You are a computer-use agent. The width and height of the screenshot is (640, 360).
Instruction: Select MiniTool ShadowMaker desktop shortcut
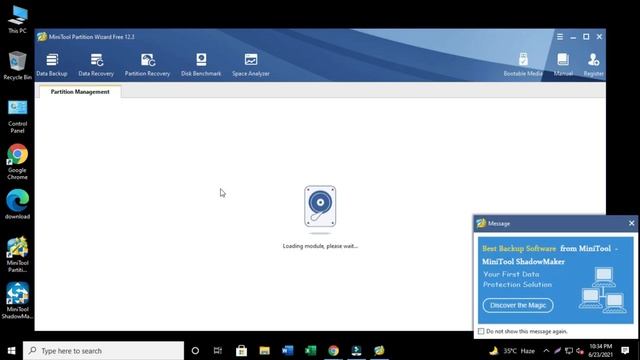[17, 301]
